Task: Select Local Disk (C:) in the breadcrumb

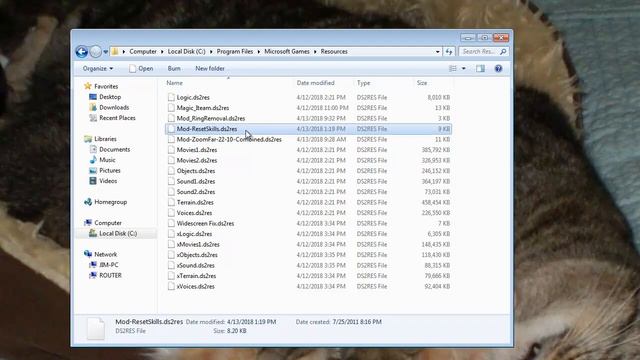Action: [x=187, y=52]
